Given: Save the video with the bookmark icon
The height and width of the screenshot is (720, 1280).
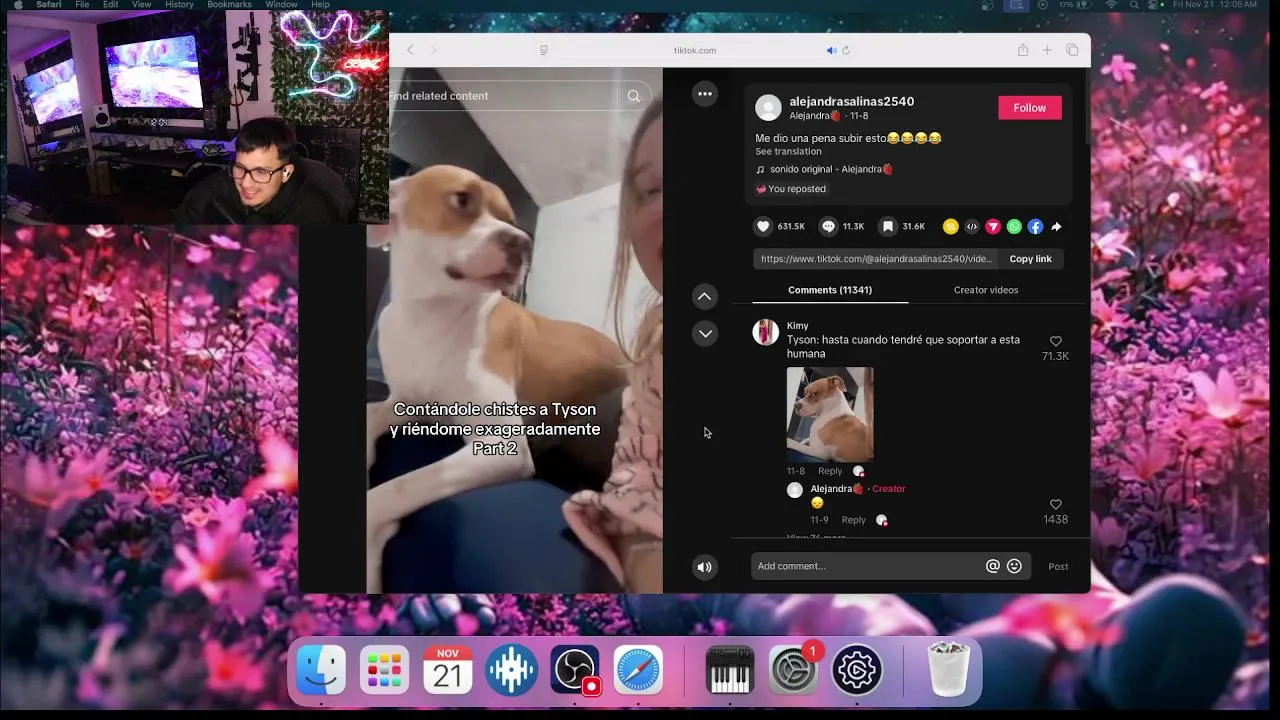Looking at the screenshot, I should (x=887, y=227).
